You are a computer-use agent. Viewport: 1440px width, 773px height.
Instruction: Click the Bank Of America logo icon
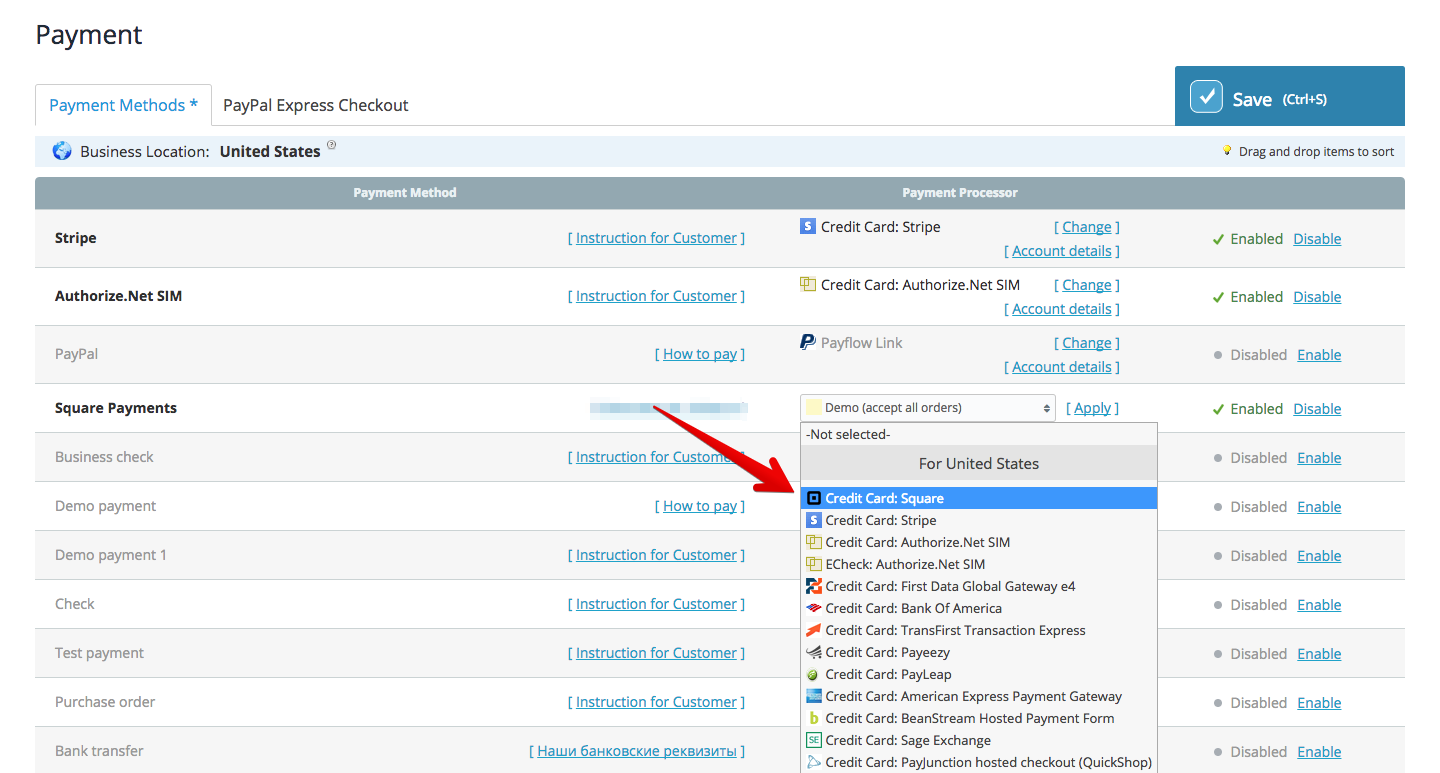click(x=814, y=608)
